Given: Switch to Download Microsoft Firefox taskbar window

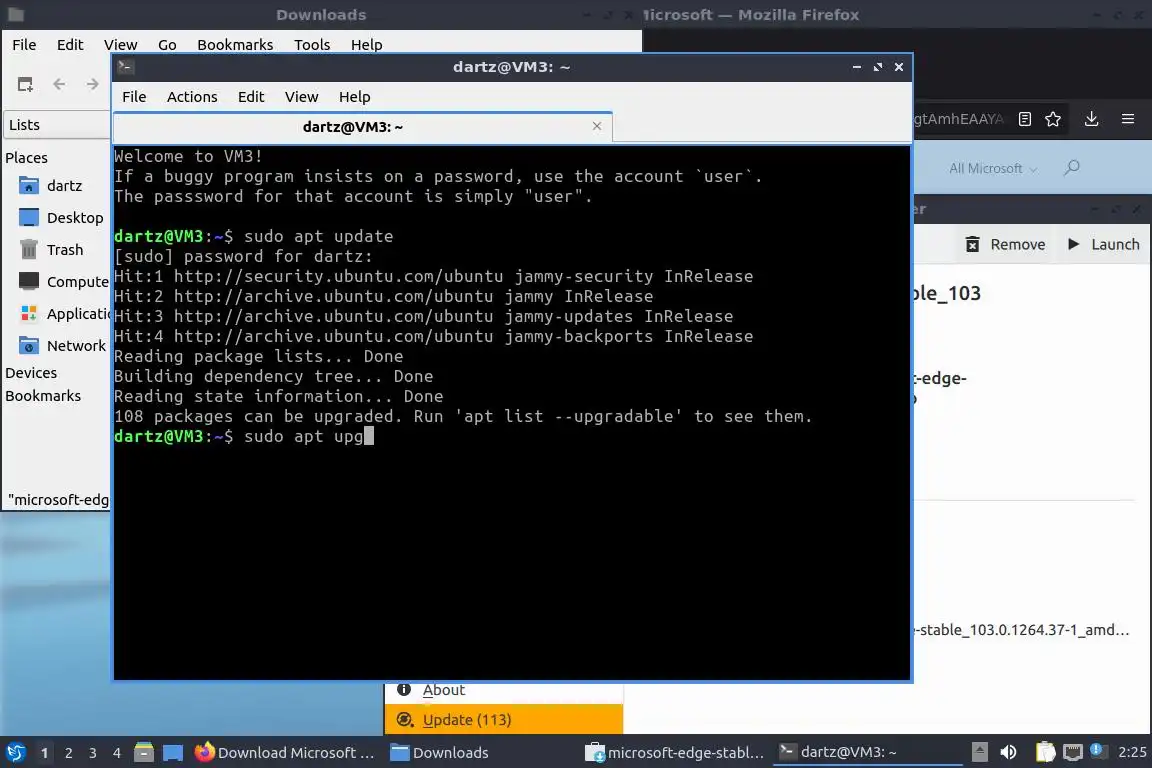Looking at the screenshot, I should [x=285, y=753].
